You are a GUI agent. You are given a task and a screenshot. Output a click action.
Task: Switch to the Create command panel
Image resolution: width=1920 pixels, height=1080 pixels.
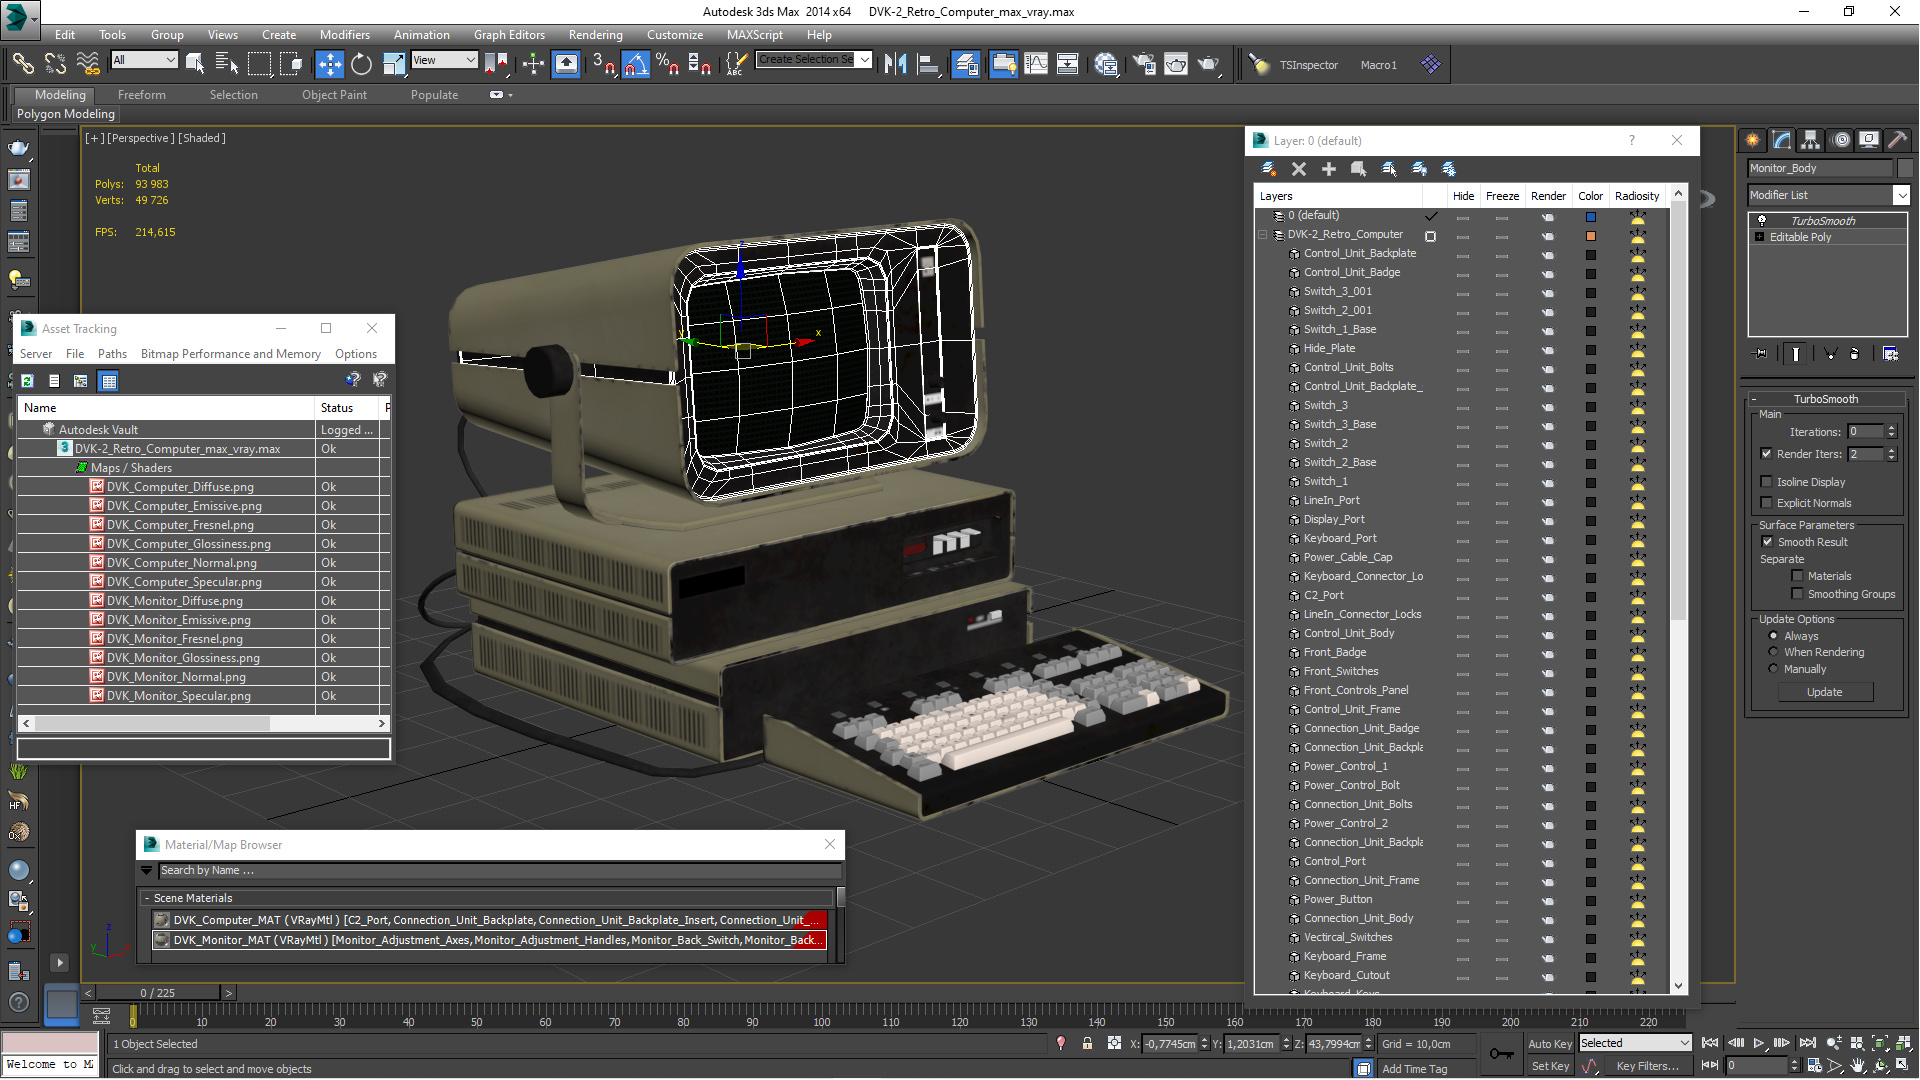(1752, 140)
